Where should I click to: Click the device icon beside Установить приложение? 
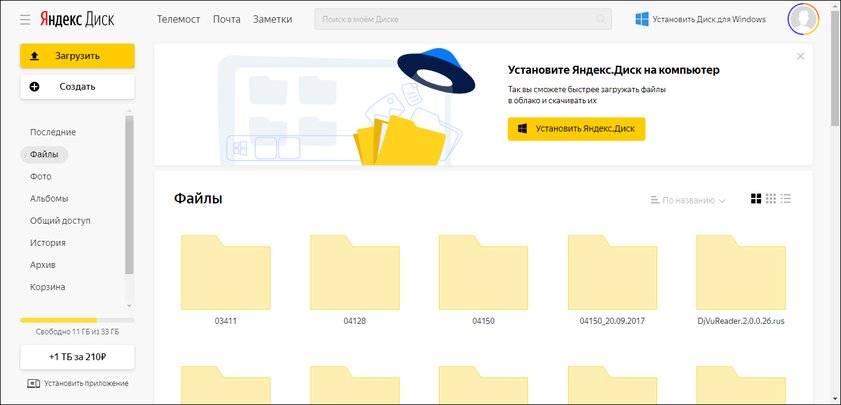pos(33,383)
